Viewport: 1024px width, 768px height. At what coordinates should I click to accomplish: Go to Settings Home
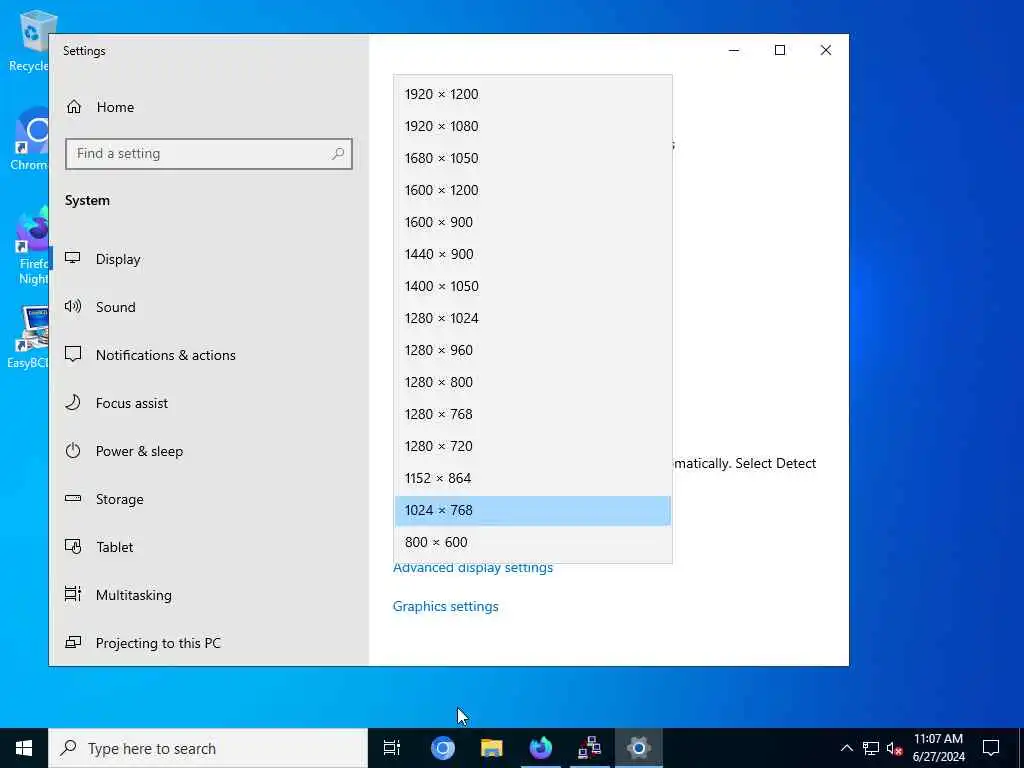tap(209, 107)
